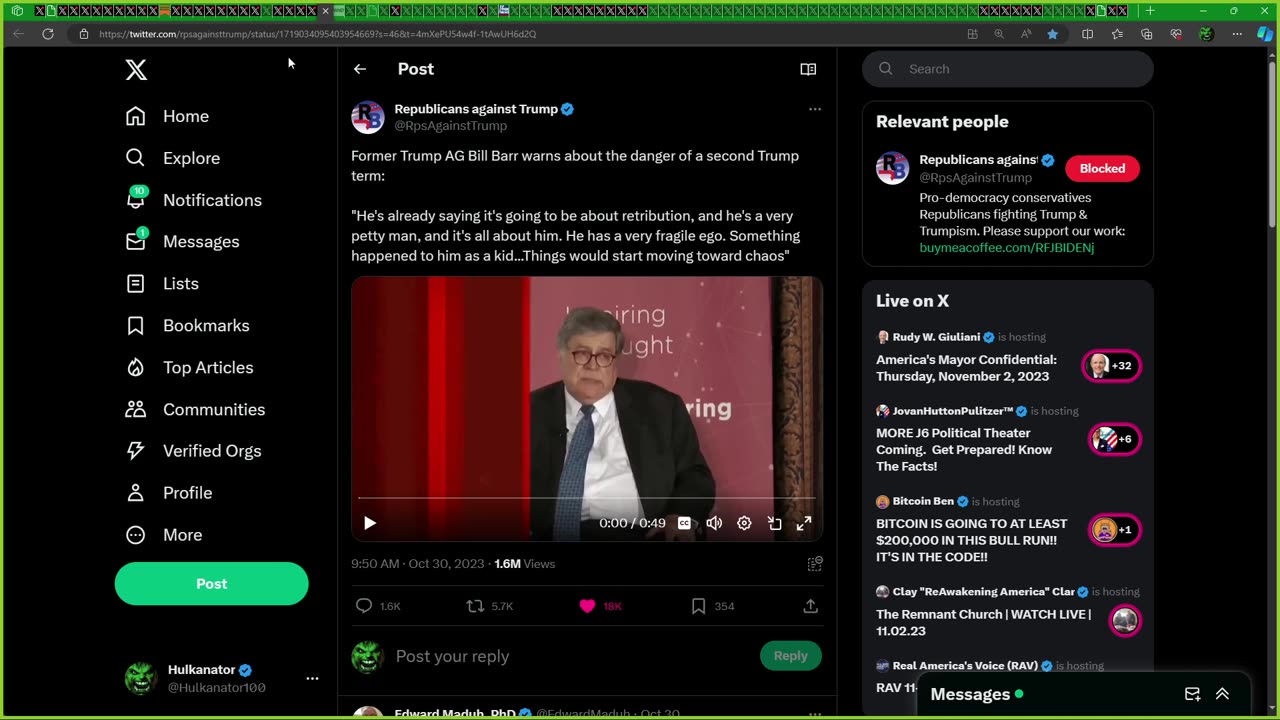Open reader view icon beside Post header

coord(808,69)
